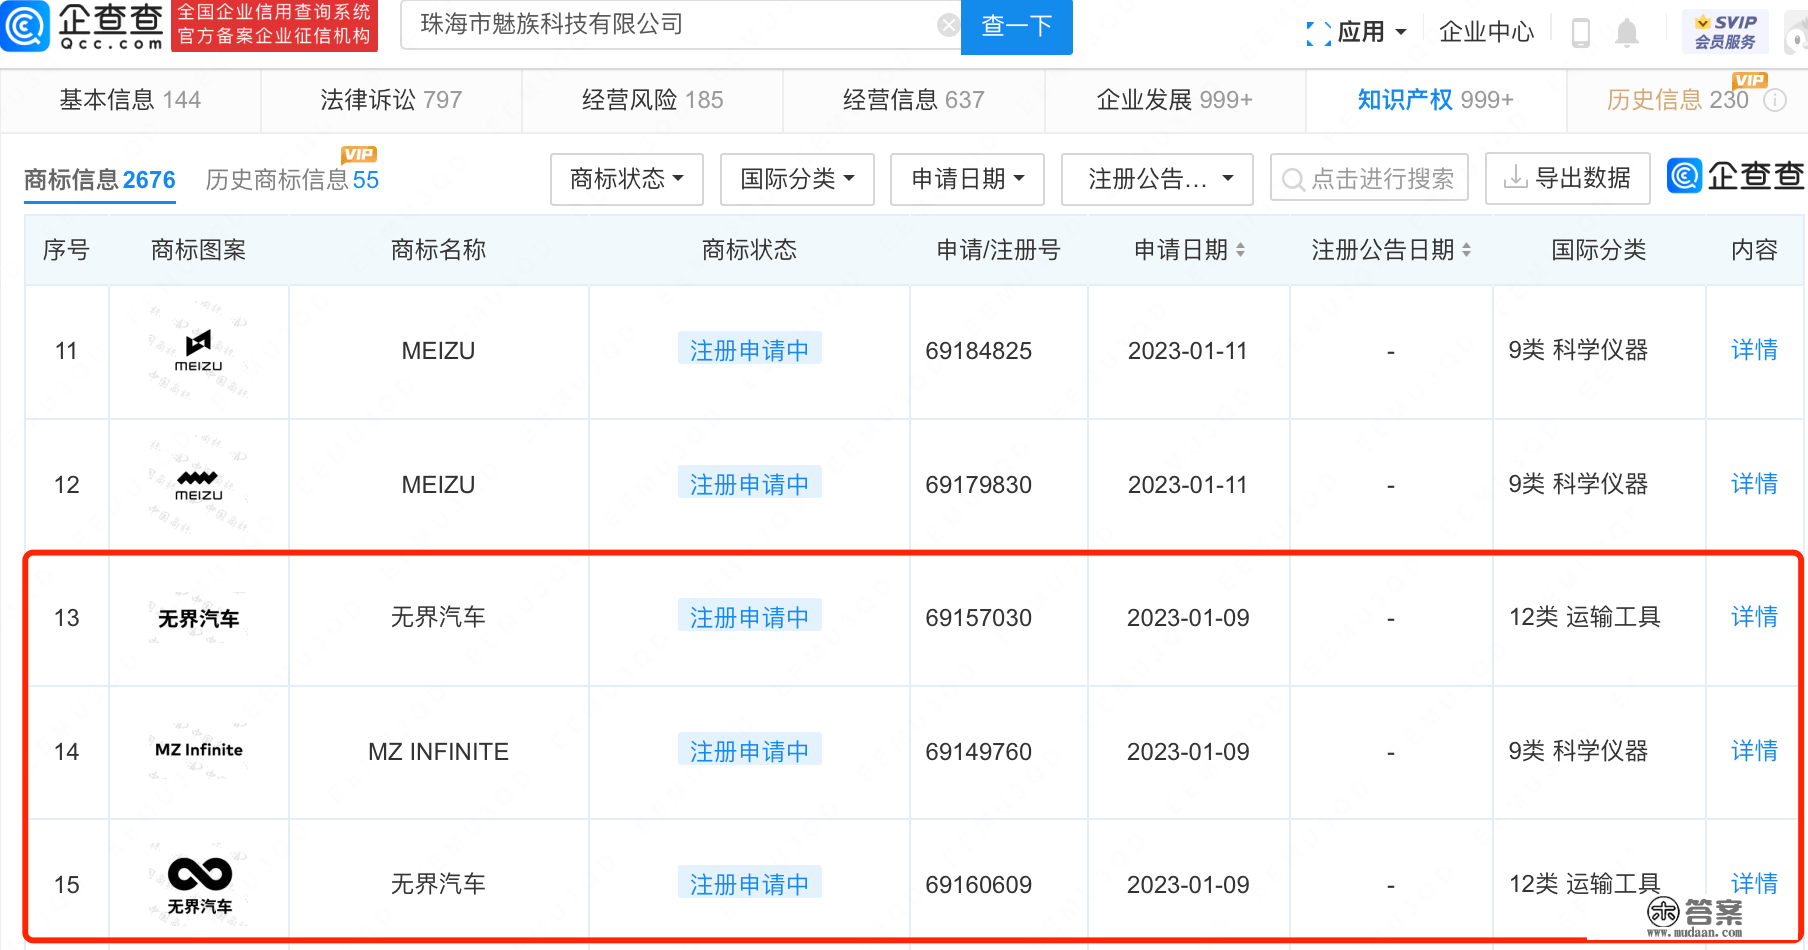Screen dimensions: 1808x950
Task: Click the Qcc.com logo icon
Action: coord(24,26)
